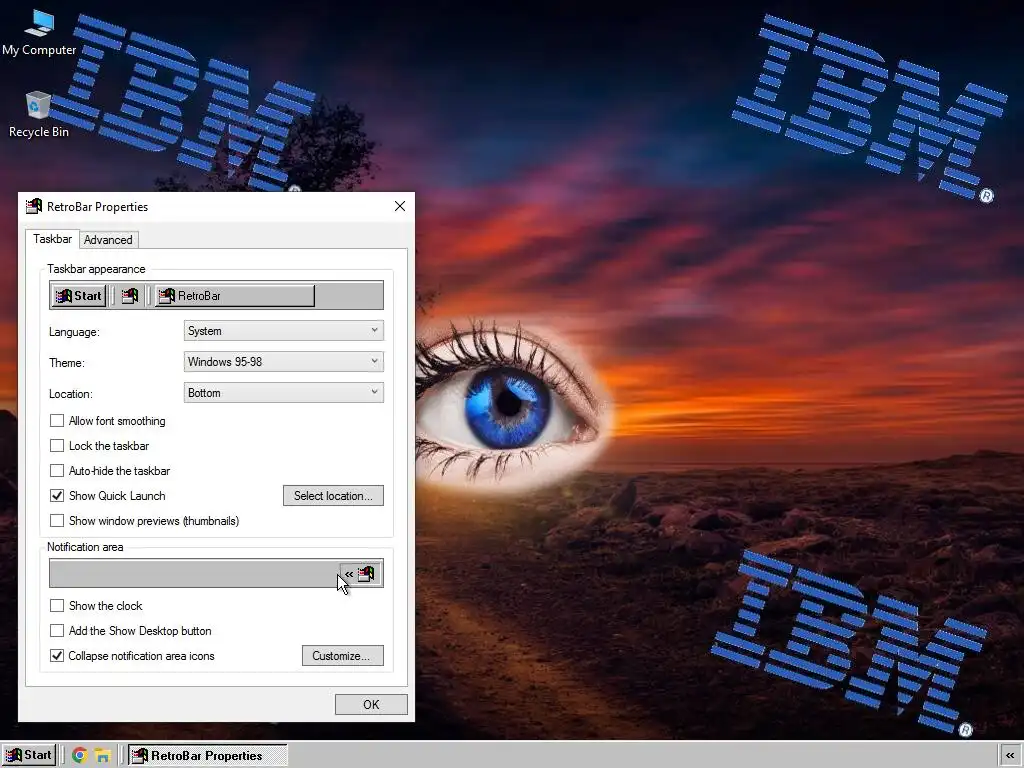Click the Start button on the real taskbar
The width and height of the screenshot is (1024, 768).
tap(29, 755)
